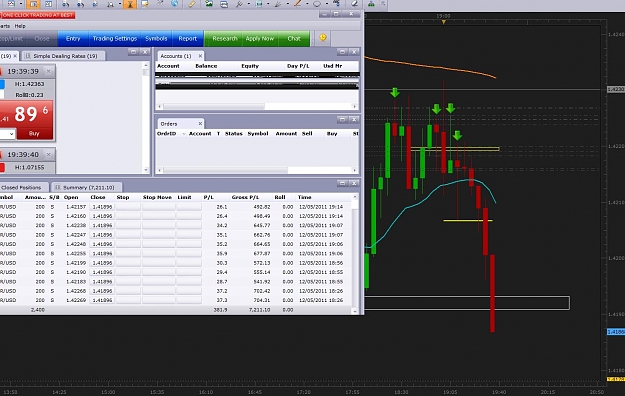Select the ellipse drawing tool in chart toolbar
Viewport: 625px width, 396px height.
click(316, 4)
